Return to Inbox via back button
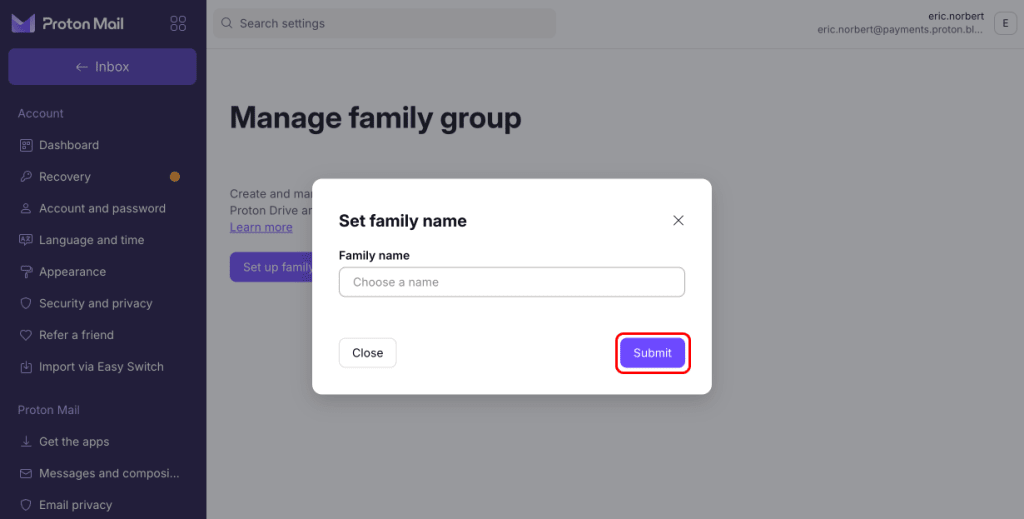This screenshot has width=1024, height=519. 103,67
